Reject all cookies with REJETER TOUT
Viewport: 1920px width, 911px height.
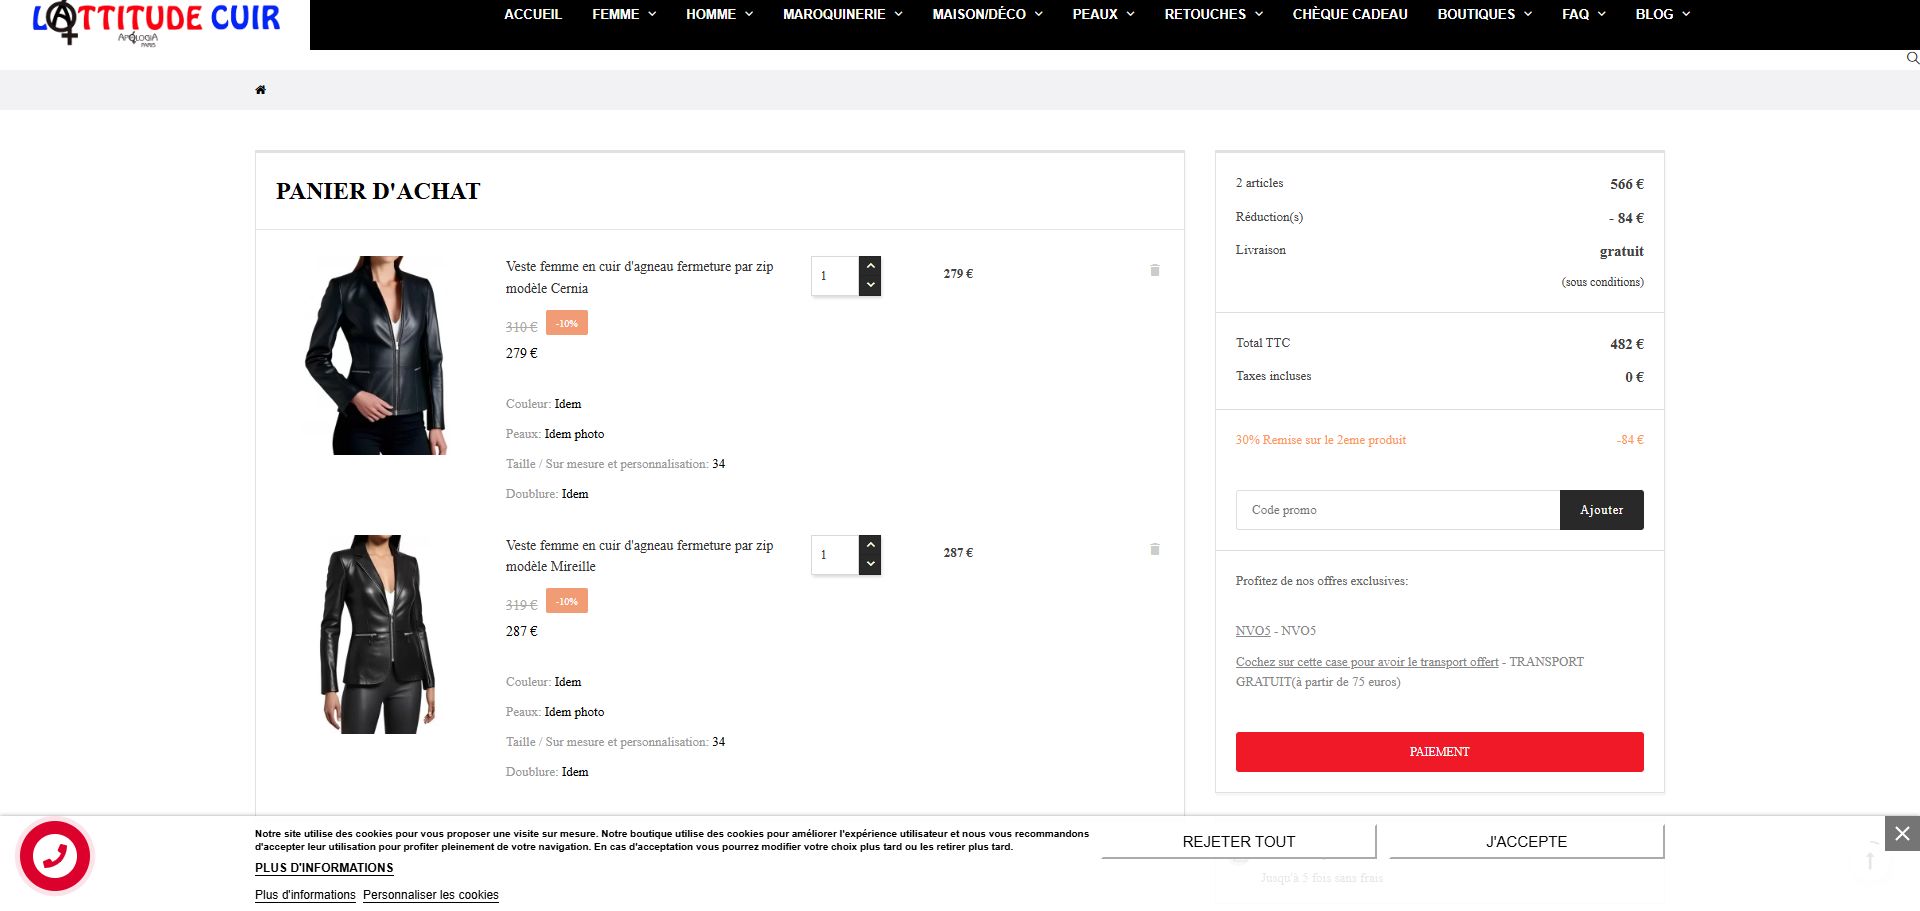(1239, 842)
